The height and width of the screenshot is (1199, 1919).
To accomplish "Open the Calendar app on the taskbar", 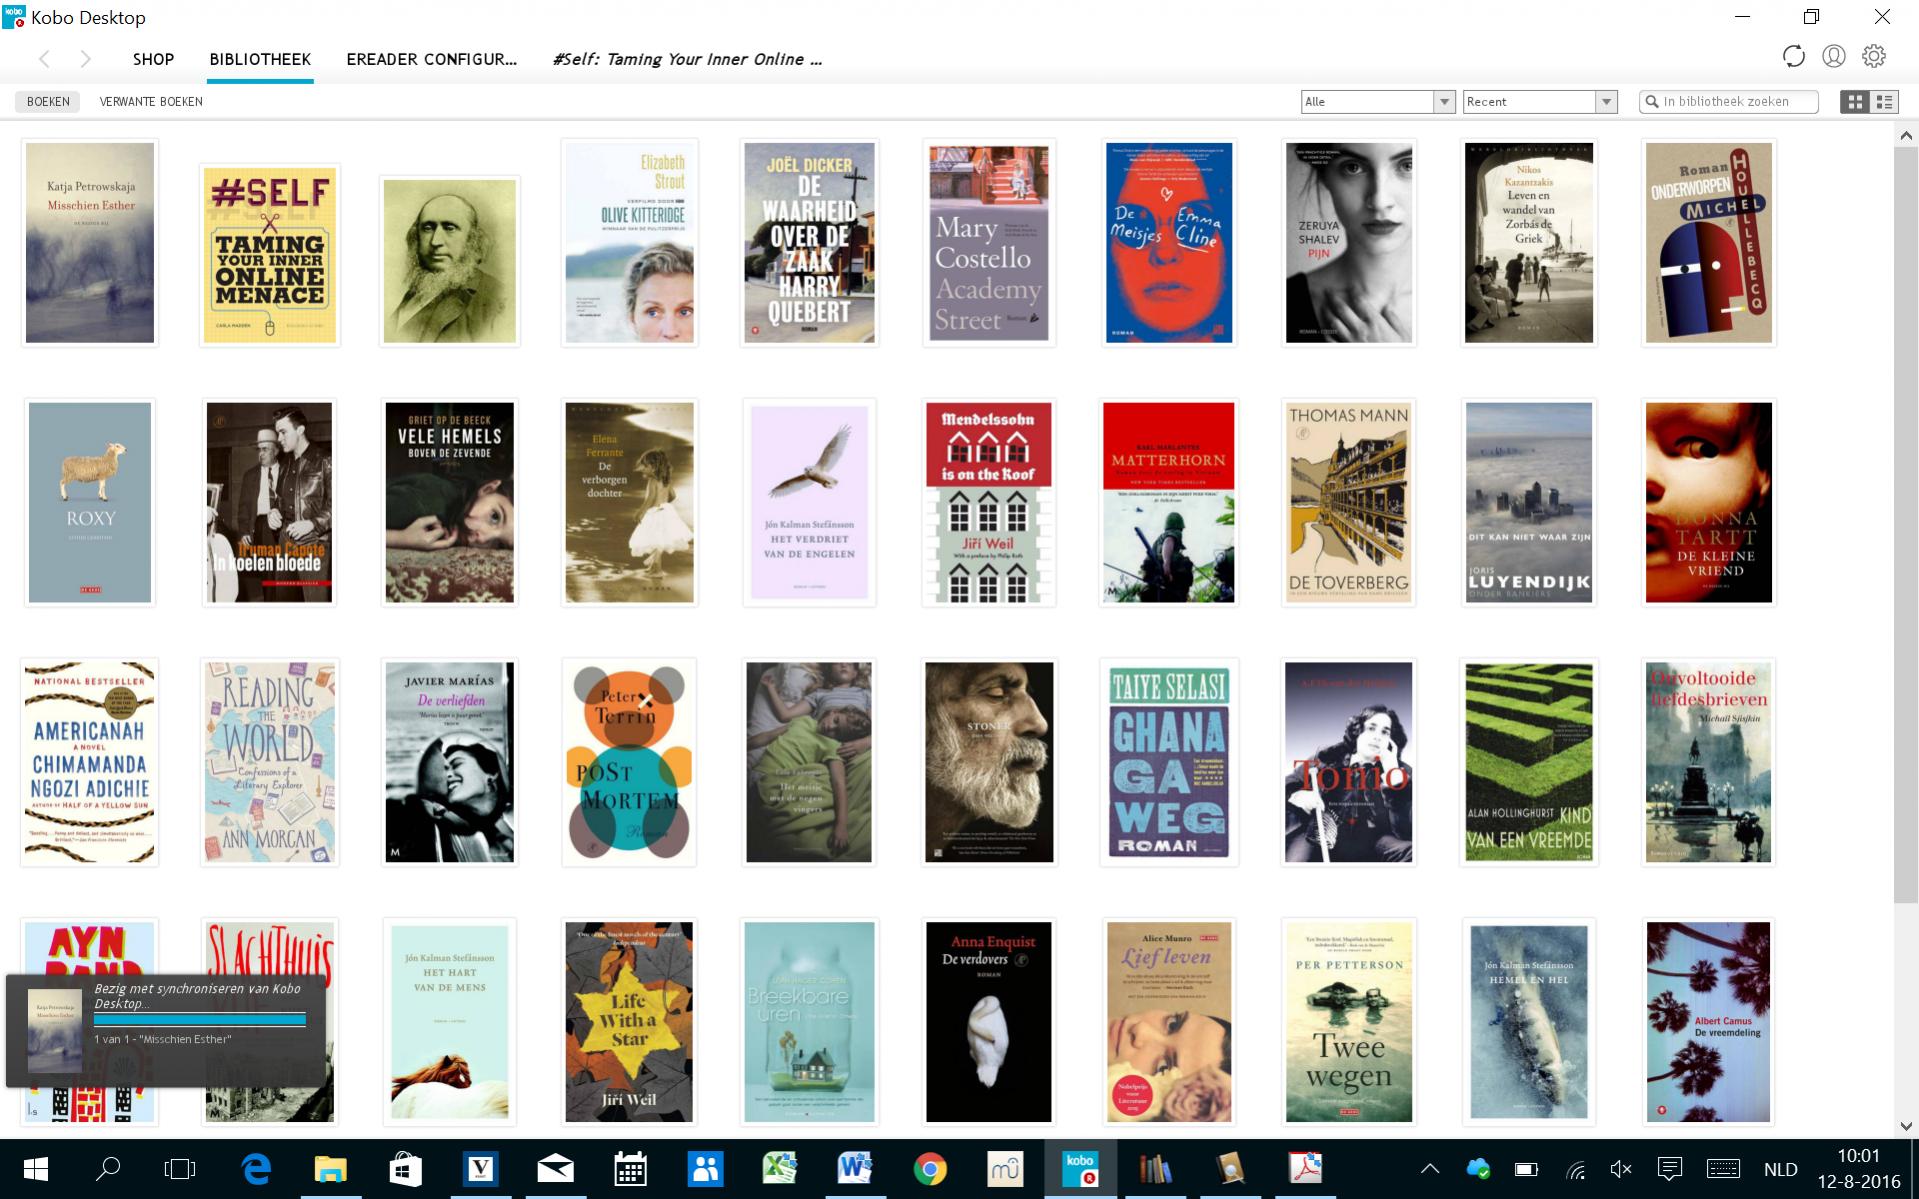I will pyautogui.click(x=630, y=1169).
